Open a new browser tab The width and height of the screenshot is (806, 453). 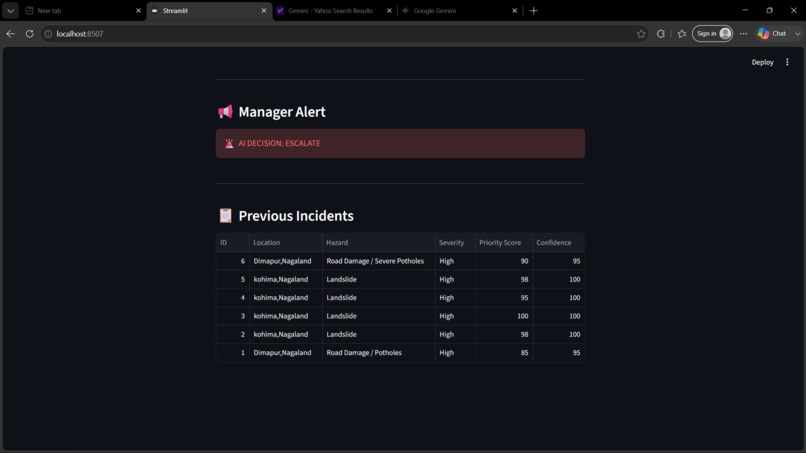(x=534, y=10)
